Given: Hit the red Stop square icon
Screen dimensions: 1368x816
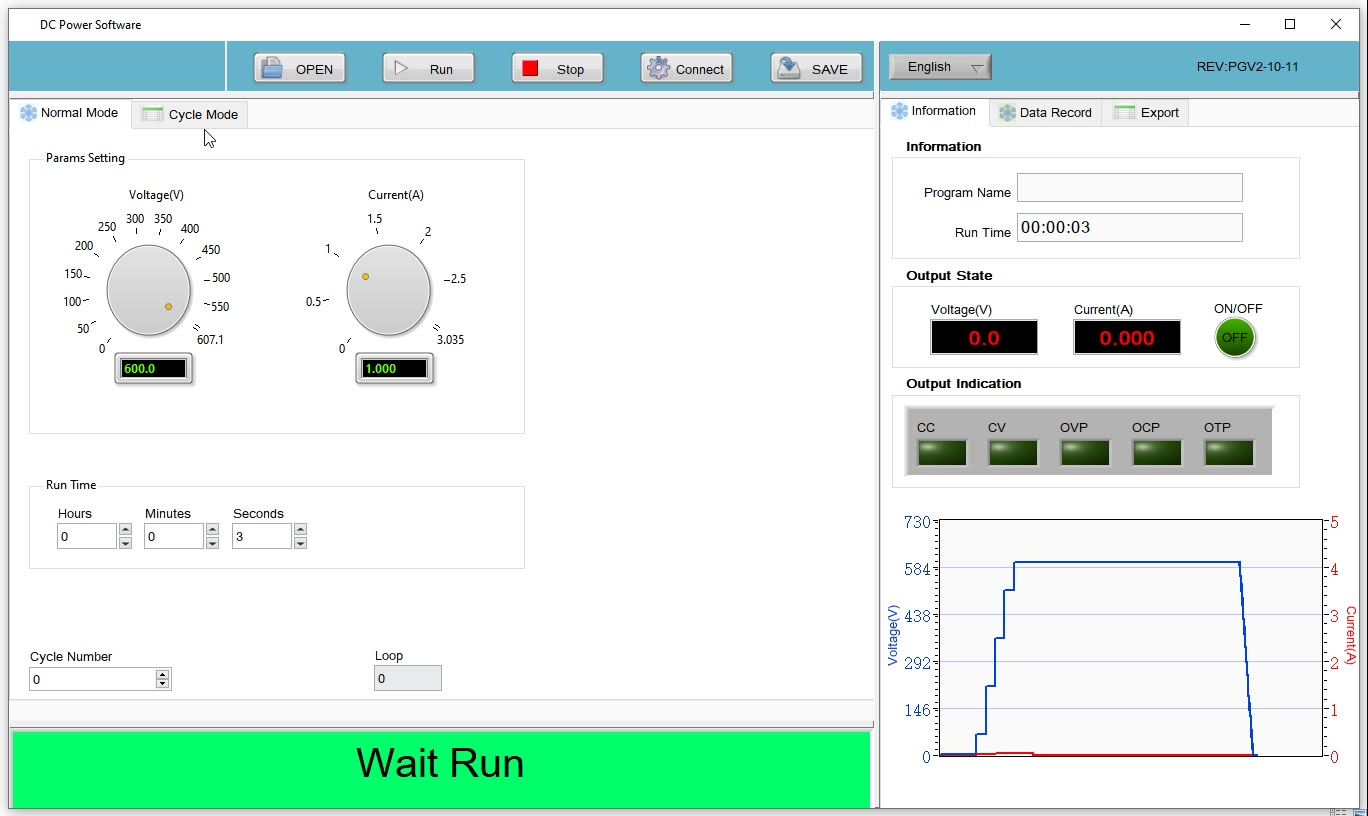Looking at the screenshot, I should point(530,69).
